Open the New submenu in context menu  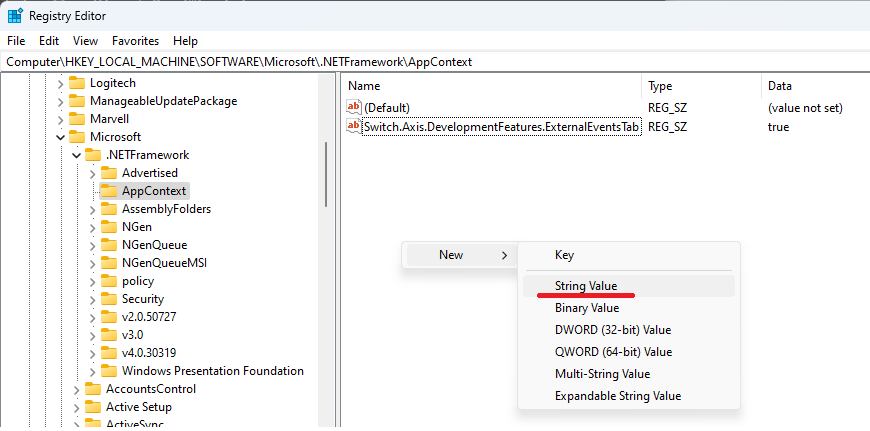(x=460, y=255)
